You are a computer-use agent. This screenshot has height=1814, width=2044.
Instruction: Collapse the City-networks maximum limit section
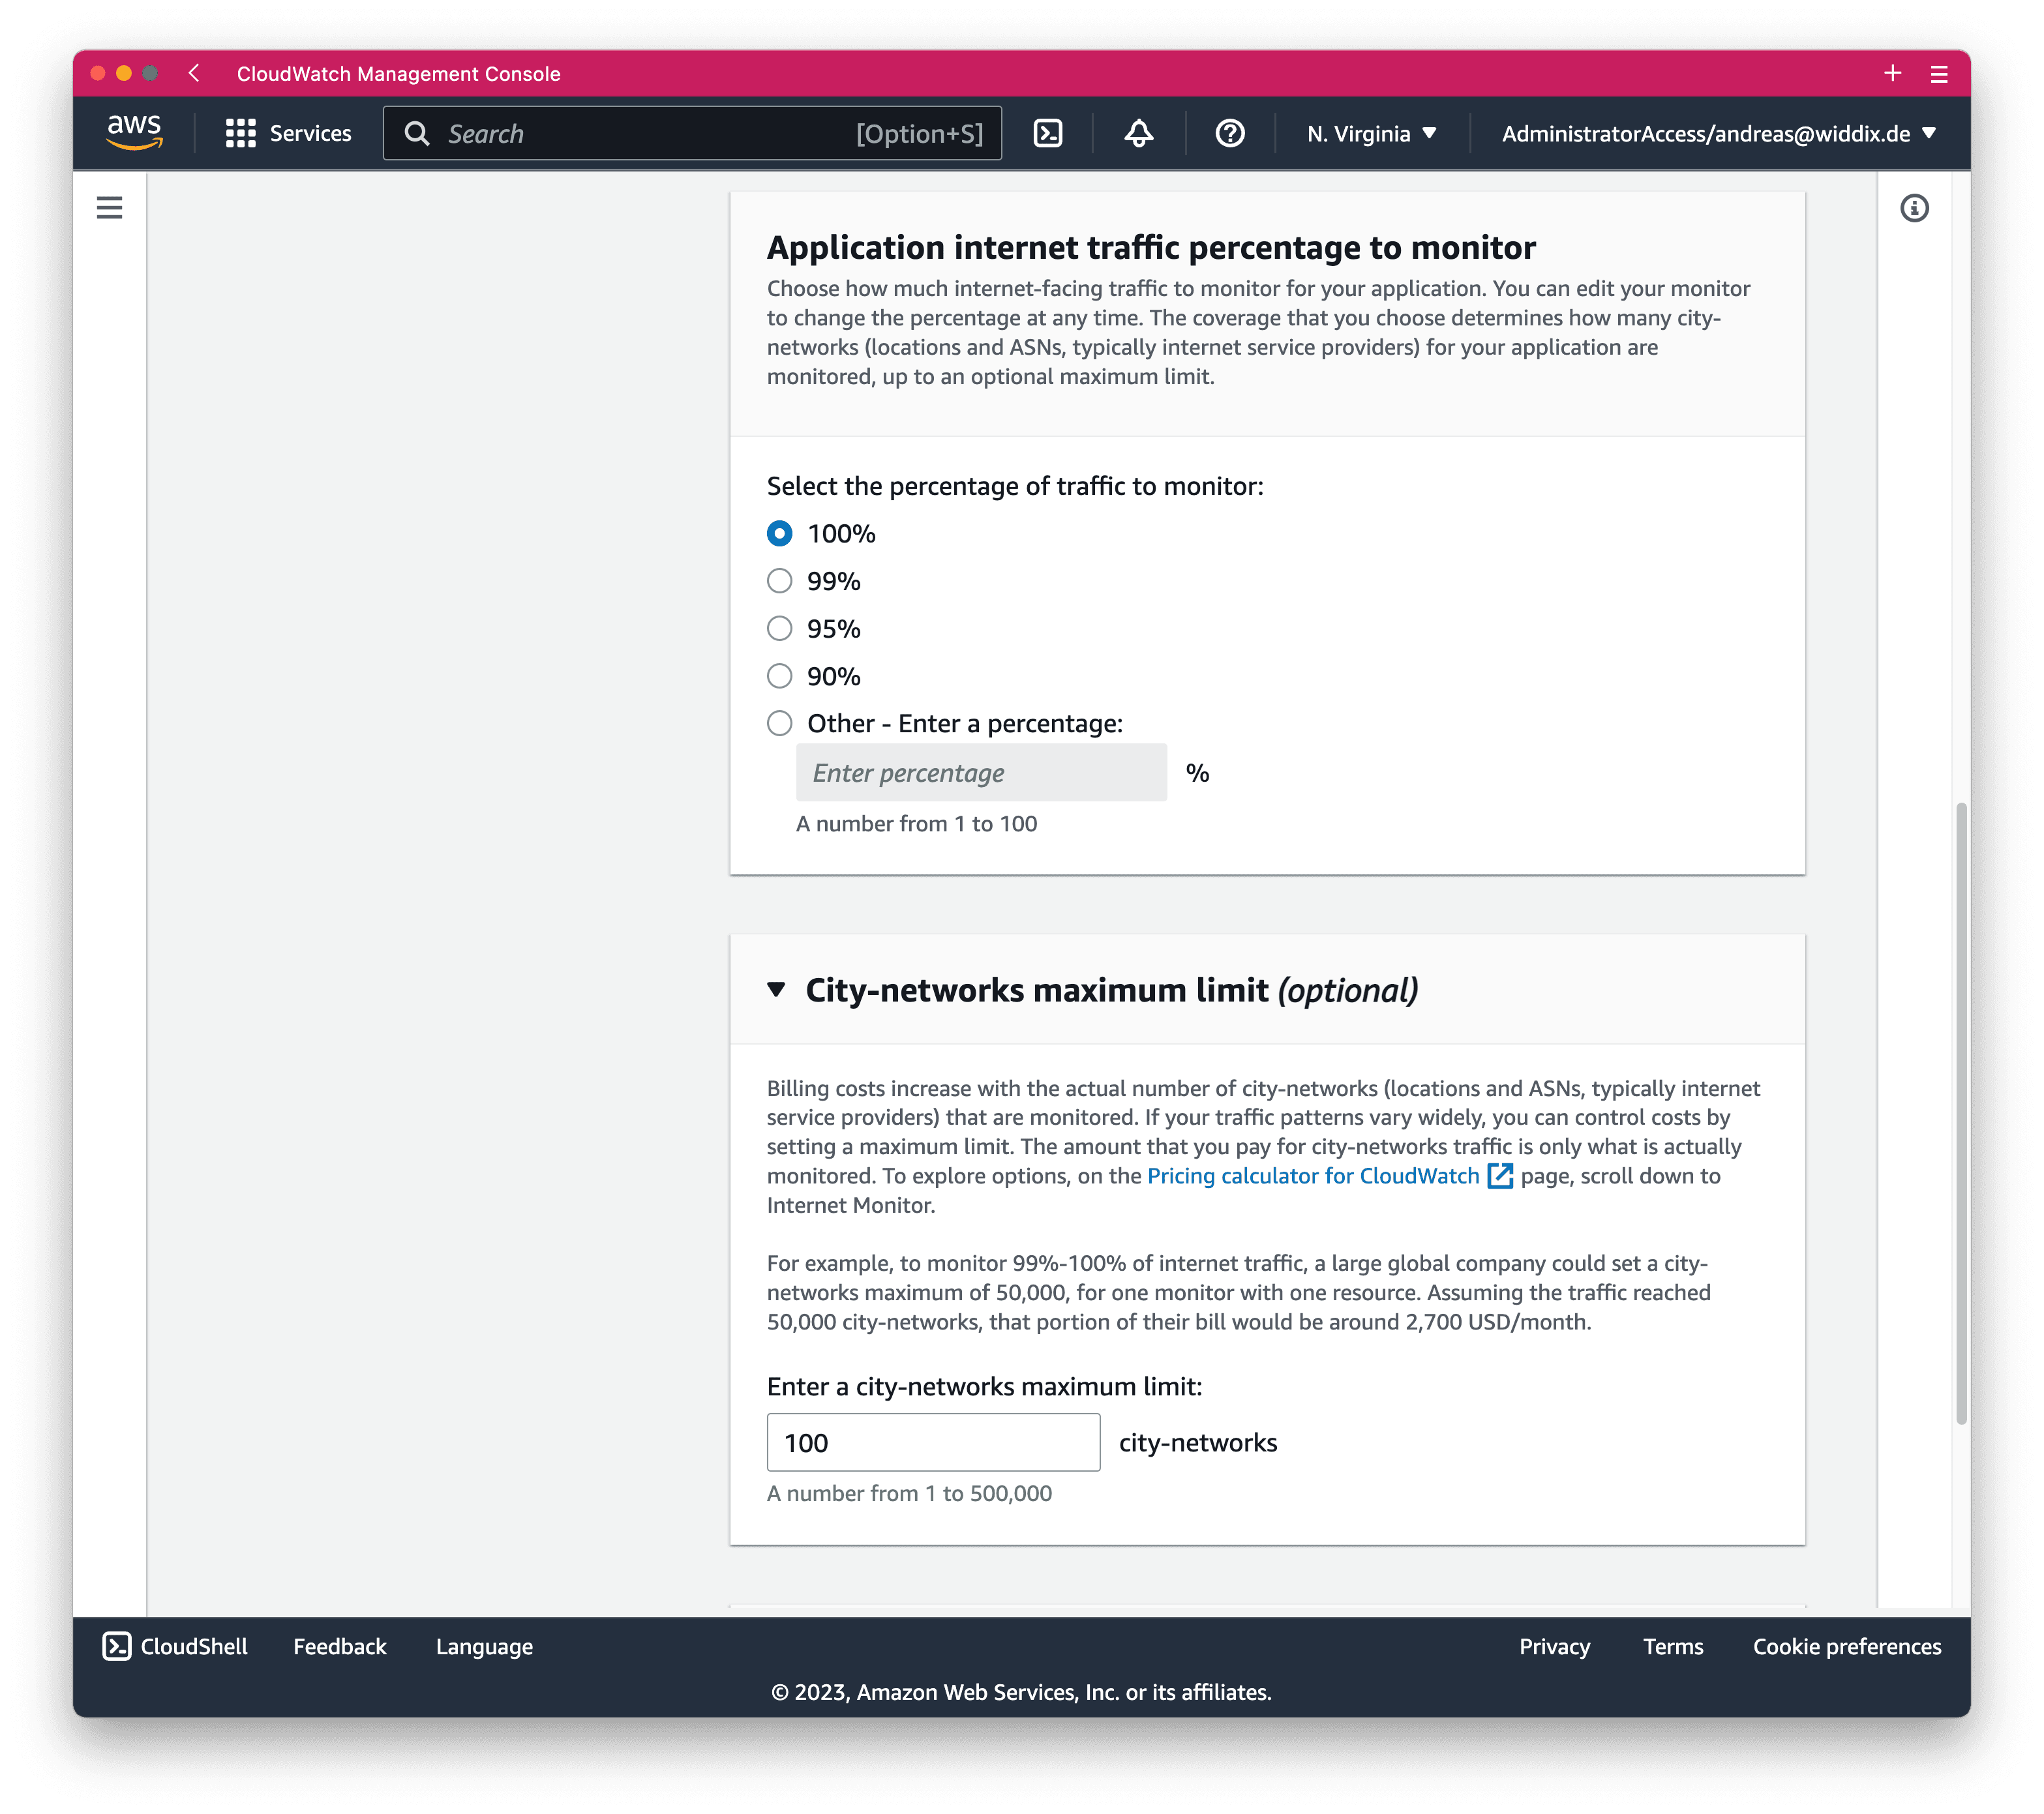[776, 990]
